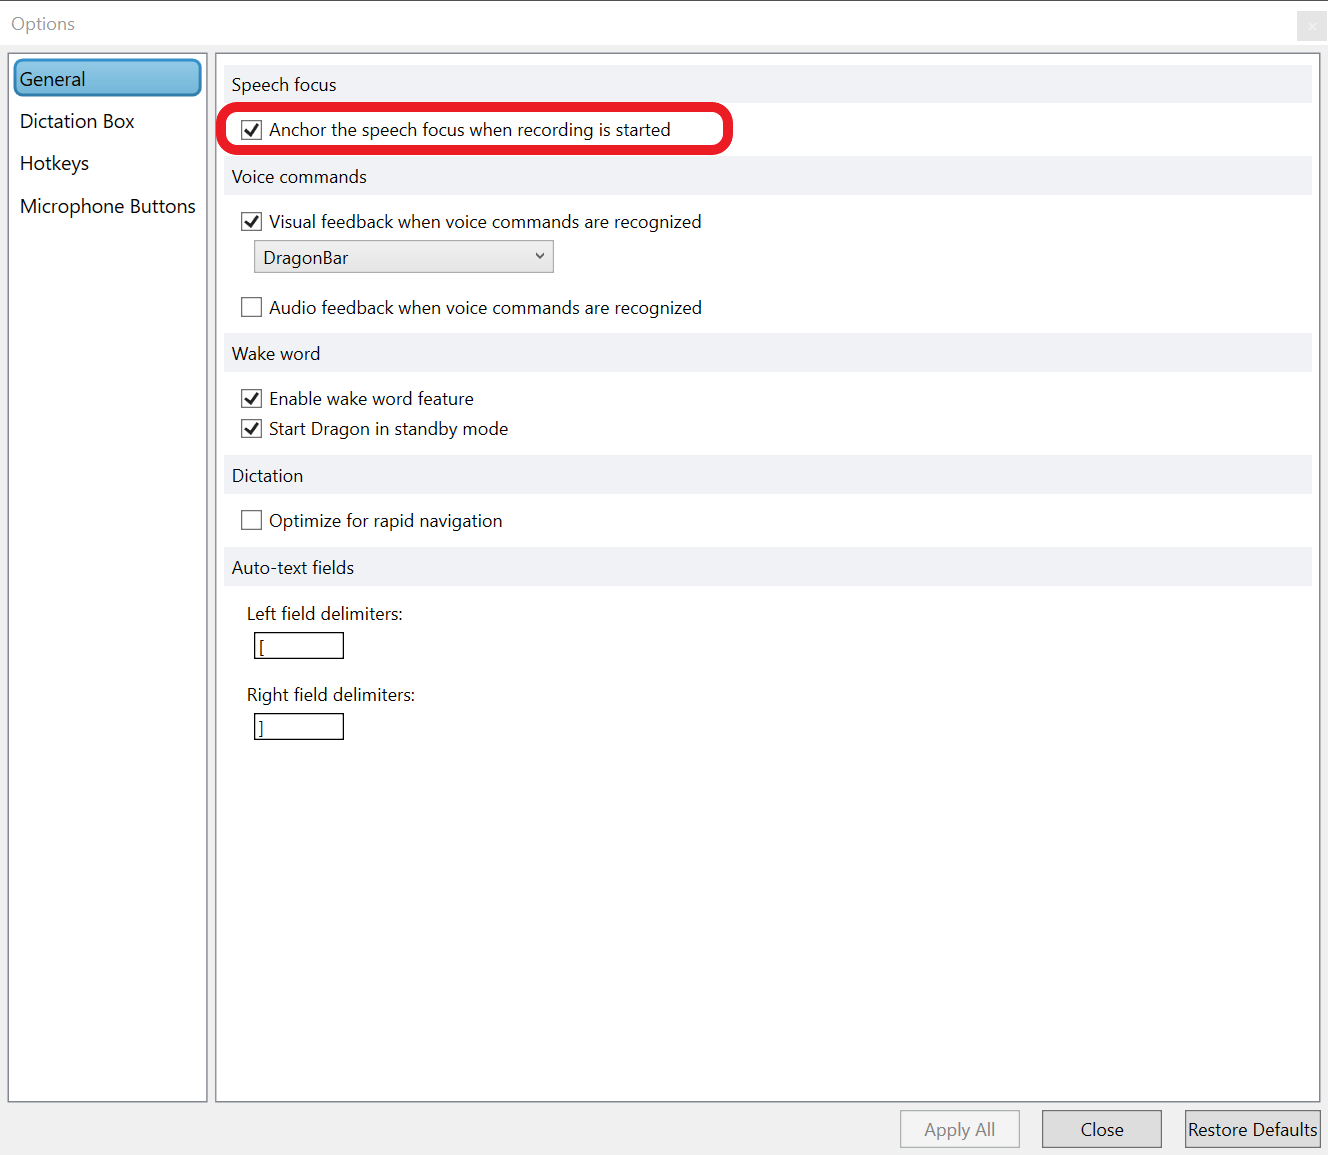Toggle Enable wake word feature checkbox
The height and width of the screenshot is (1155, 1328).
click(x=252, y=399)
